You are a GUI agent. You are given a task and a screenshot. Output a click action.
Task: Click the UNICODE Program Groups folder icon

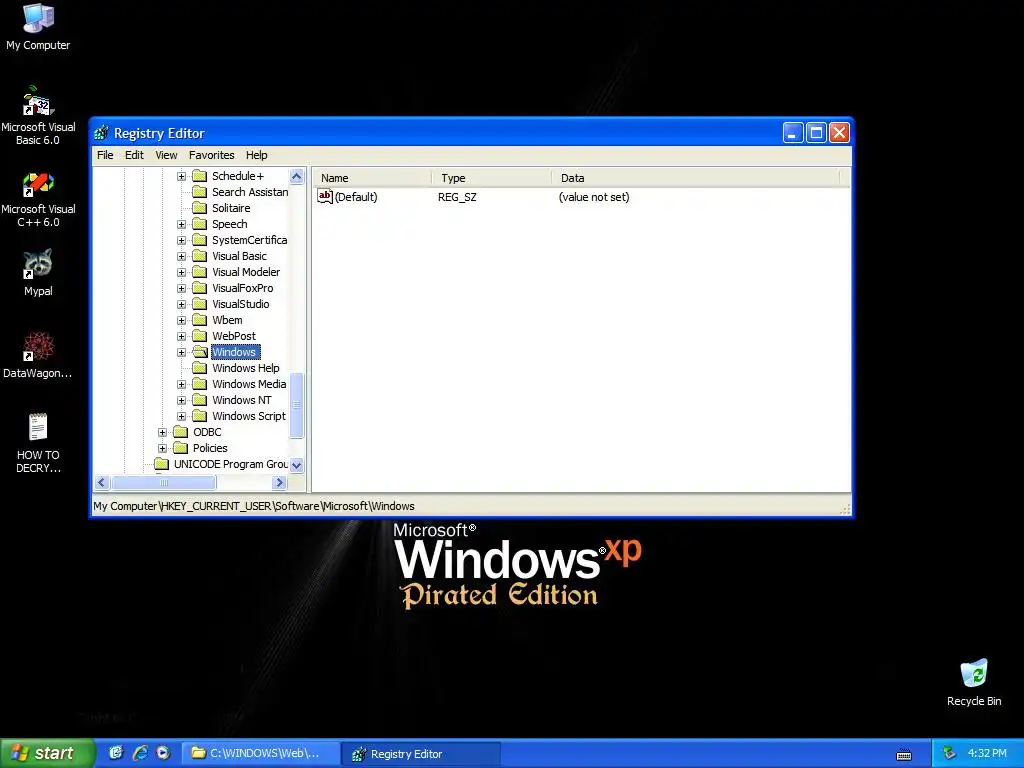point(161,464)
